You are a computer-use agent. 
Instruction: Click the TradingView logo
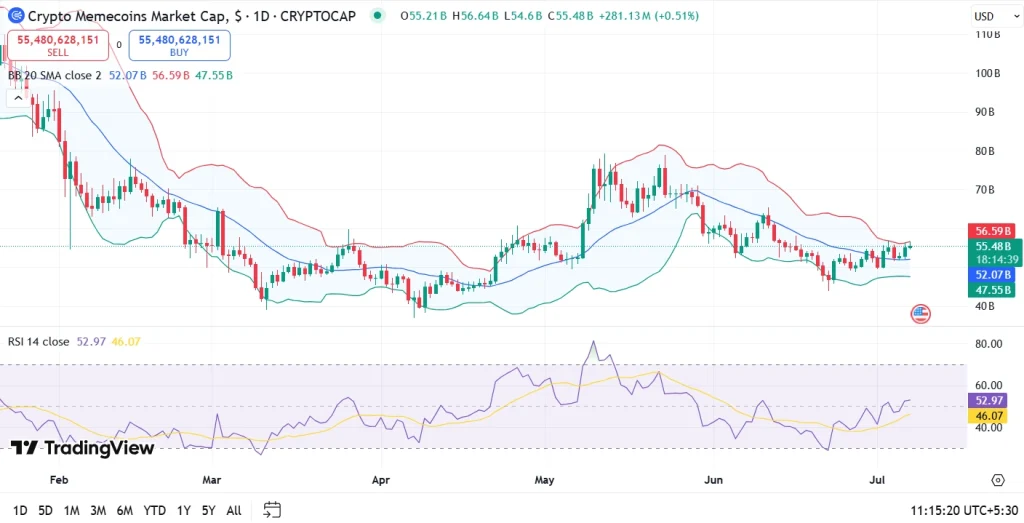(82, 448)
